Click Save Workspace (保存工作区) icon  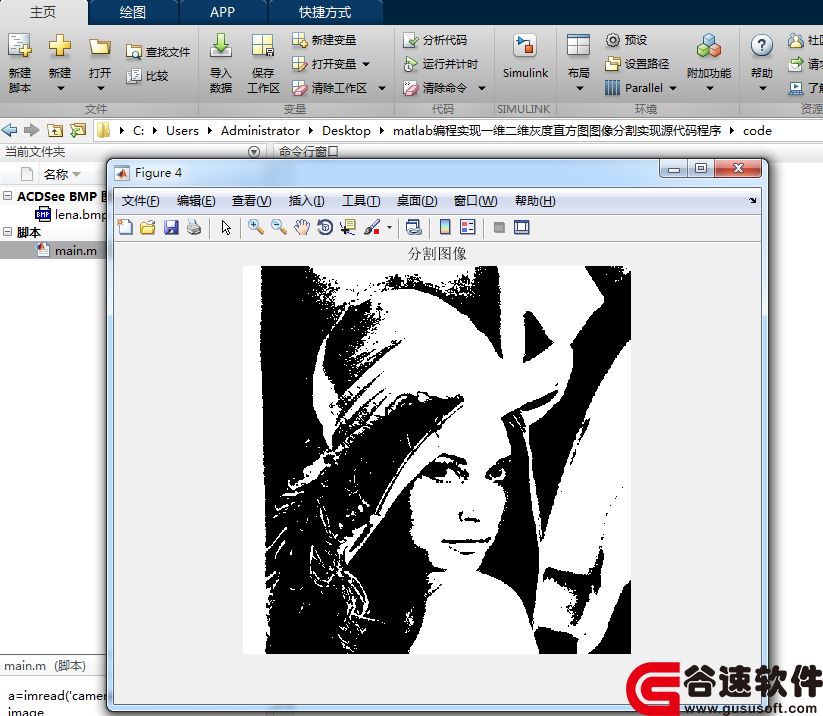coord(262,46)
